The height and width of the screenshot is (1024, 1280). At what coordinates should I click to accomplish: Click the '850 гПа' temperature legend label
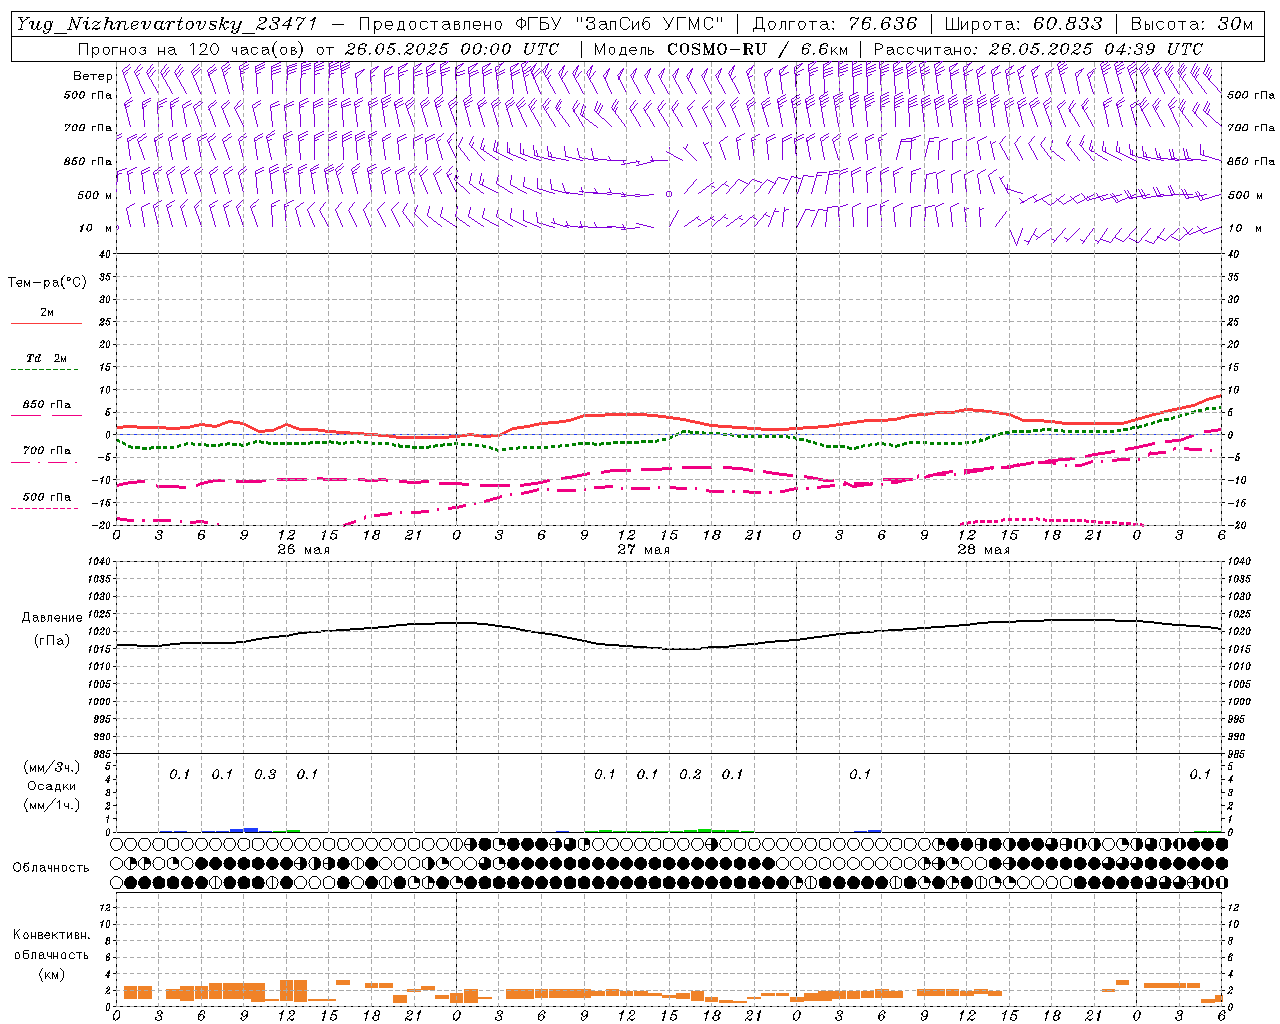(47, 405)
